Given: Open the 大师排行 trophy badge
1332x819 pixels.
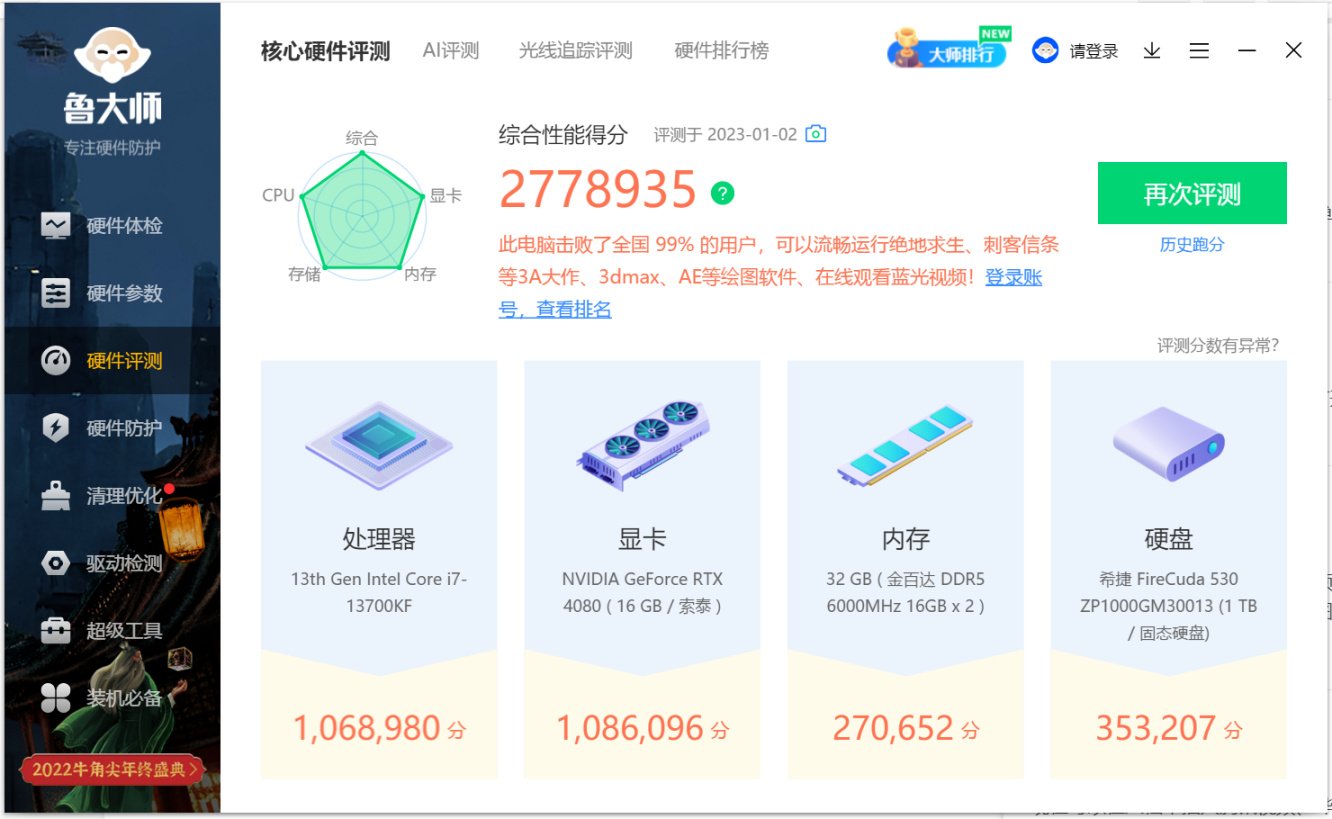Looking at the screenshot, I should point(947,49).
